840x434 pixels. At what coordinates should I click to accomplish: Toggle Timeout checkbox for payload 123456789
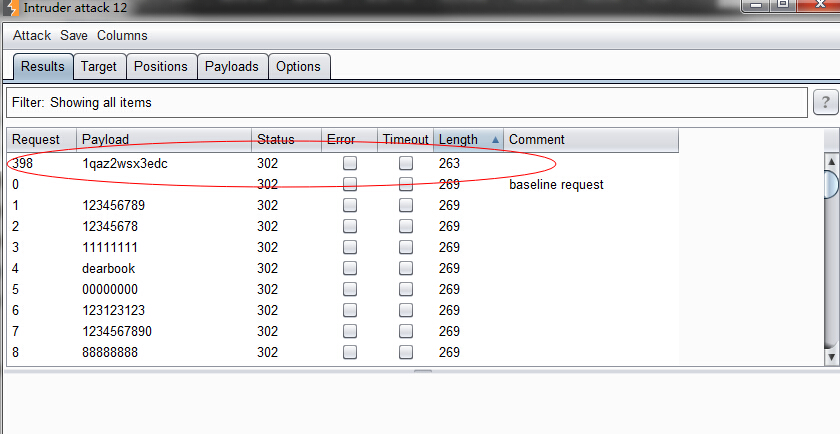(406, 205)
